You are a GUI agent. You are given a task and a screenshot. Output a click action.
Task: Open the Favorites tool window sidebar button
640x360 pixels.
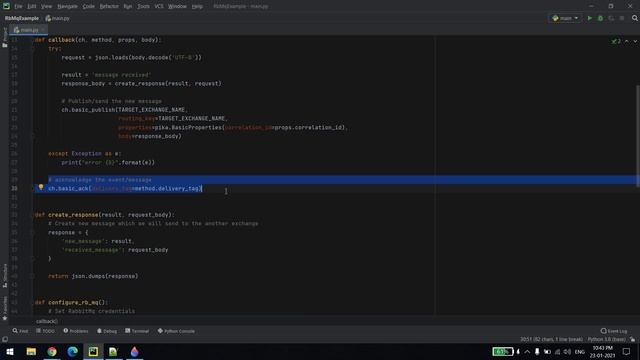5,309
